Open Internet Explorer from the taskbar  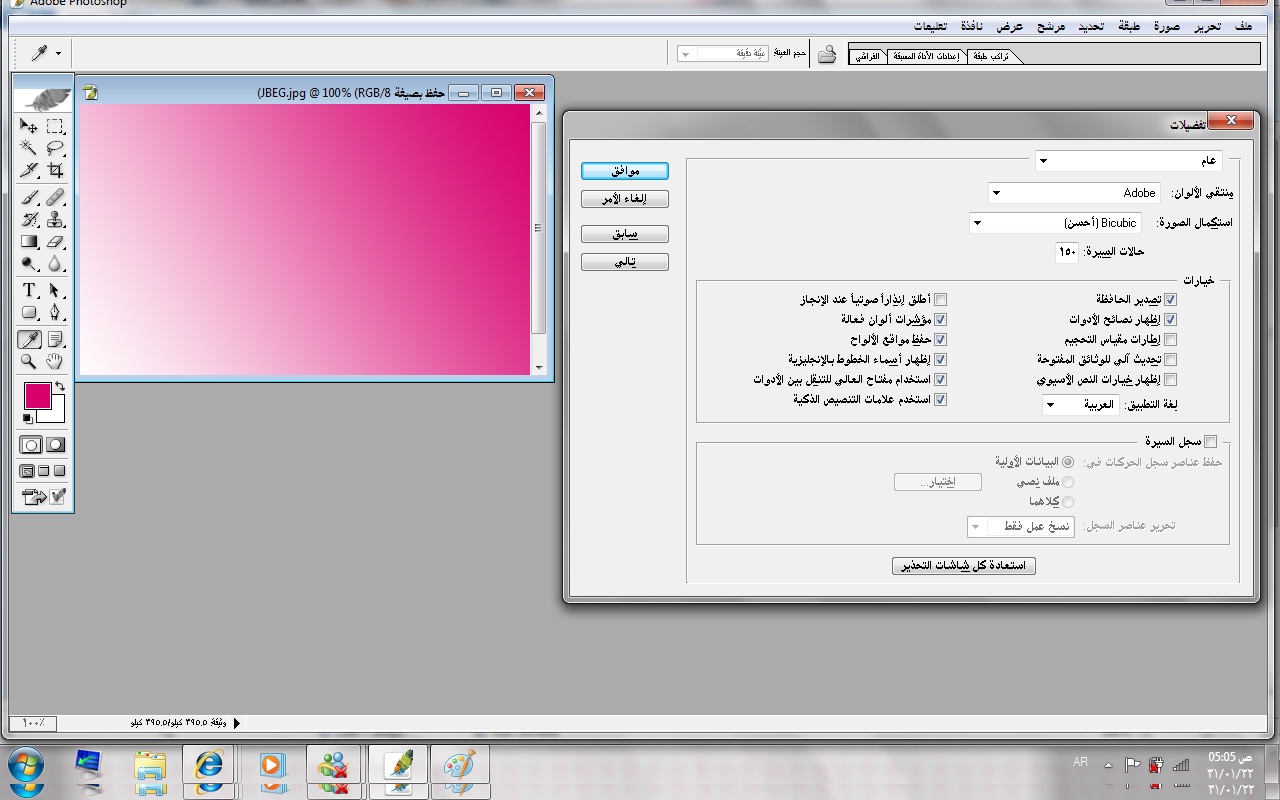tap(208, 767)
